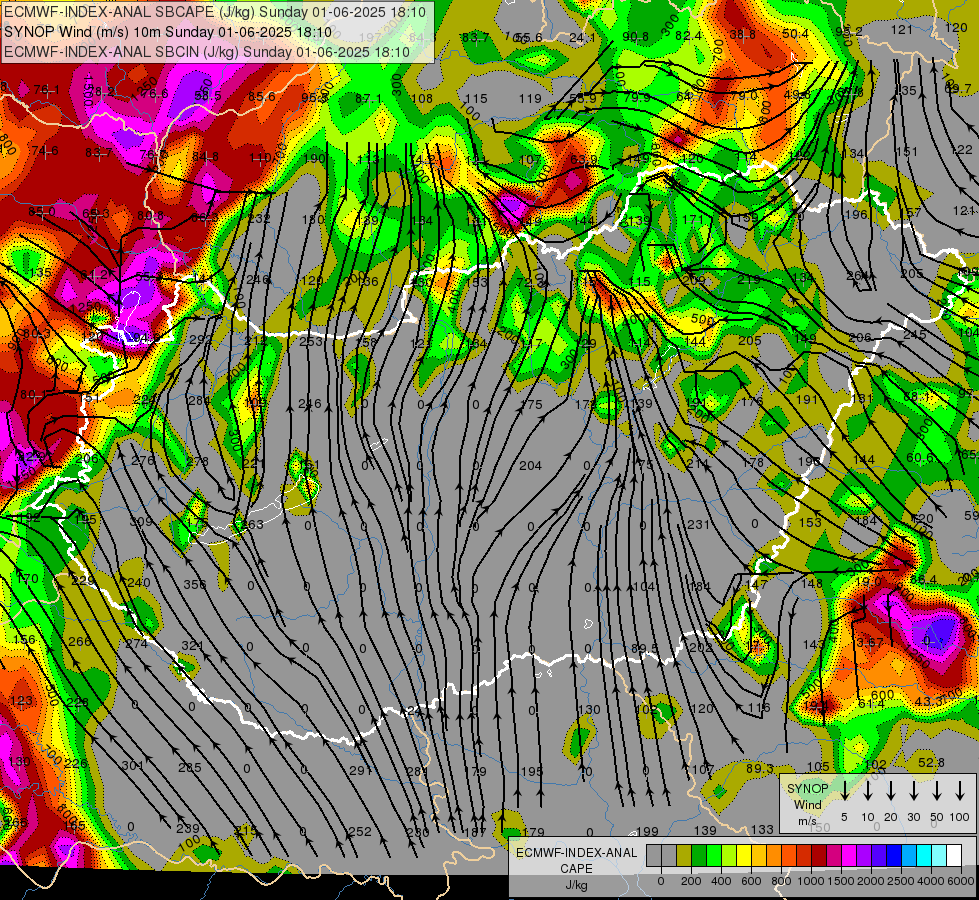The image size is (979, 900).
Task: Click the map value 301
Action: tap(132, 765)
